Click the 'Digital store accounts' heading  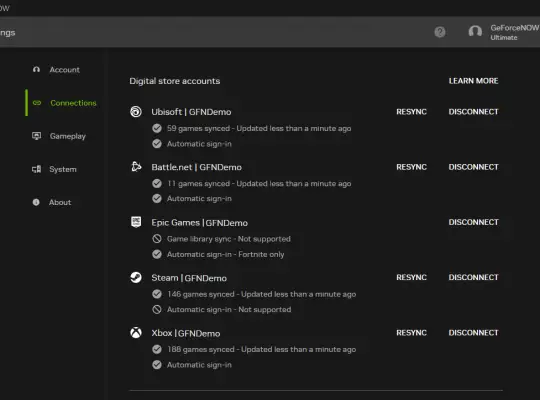175,81
